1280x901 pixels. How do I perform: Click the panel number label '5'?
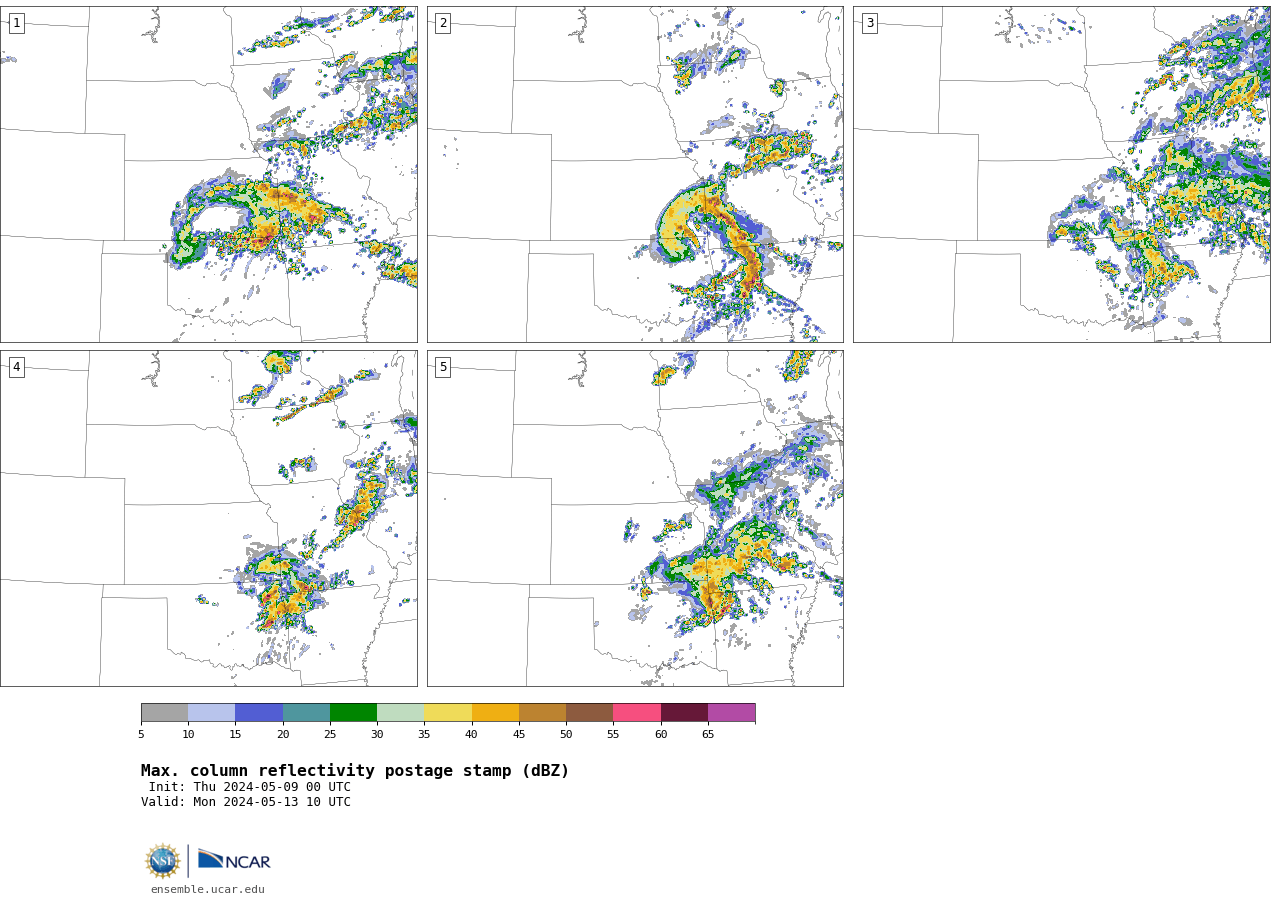[443, 367]
